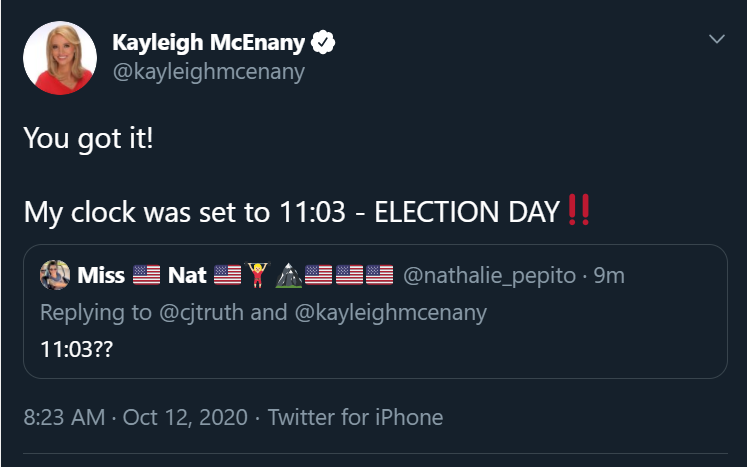The height and width of the screenshot is (467, 747).
Task: Open the @cjtruth mention in reply line
Action: [x=201, y=313]
